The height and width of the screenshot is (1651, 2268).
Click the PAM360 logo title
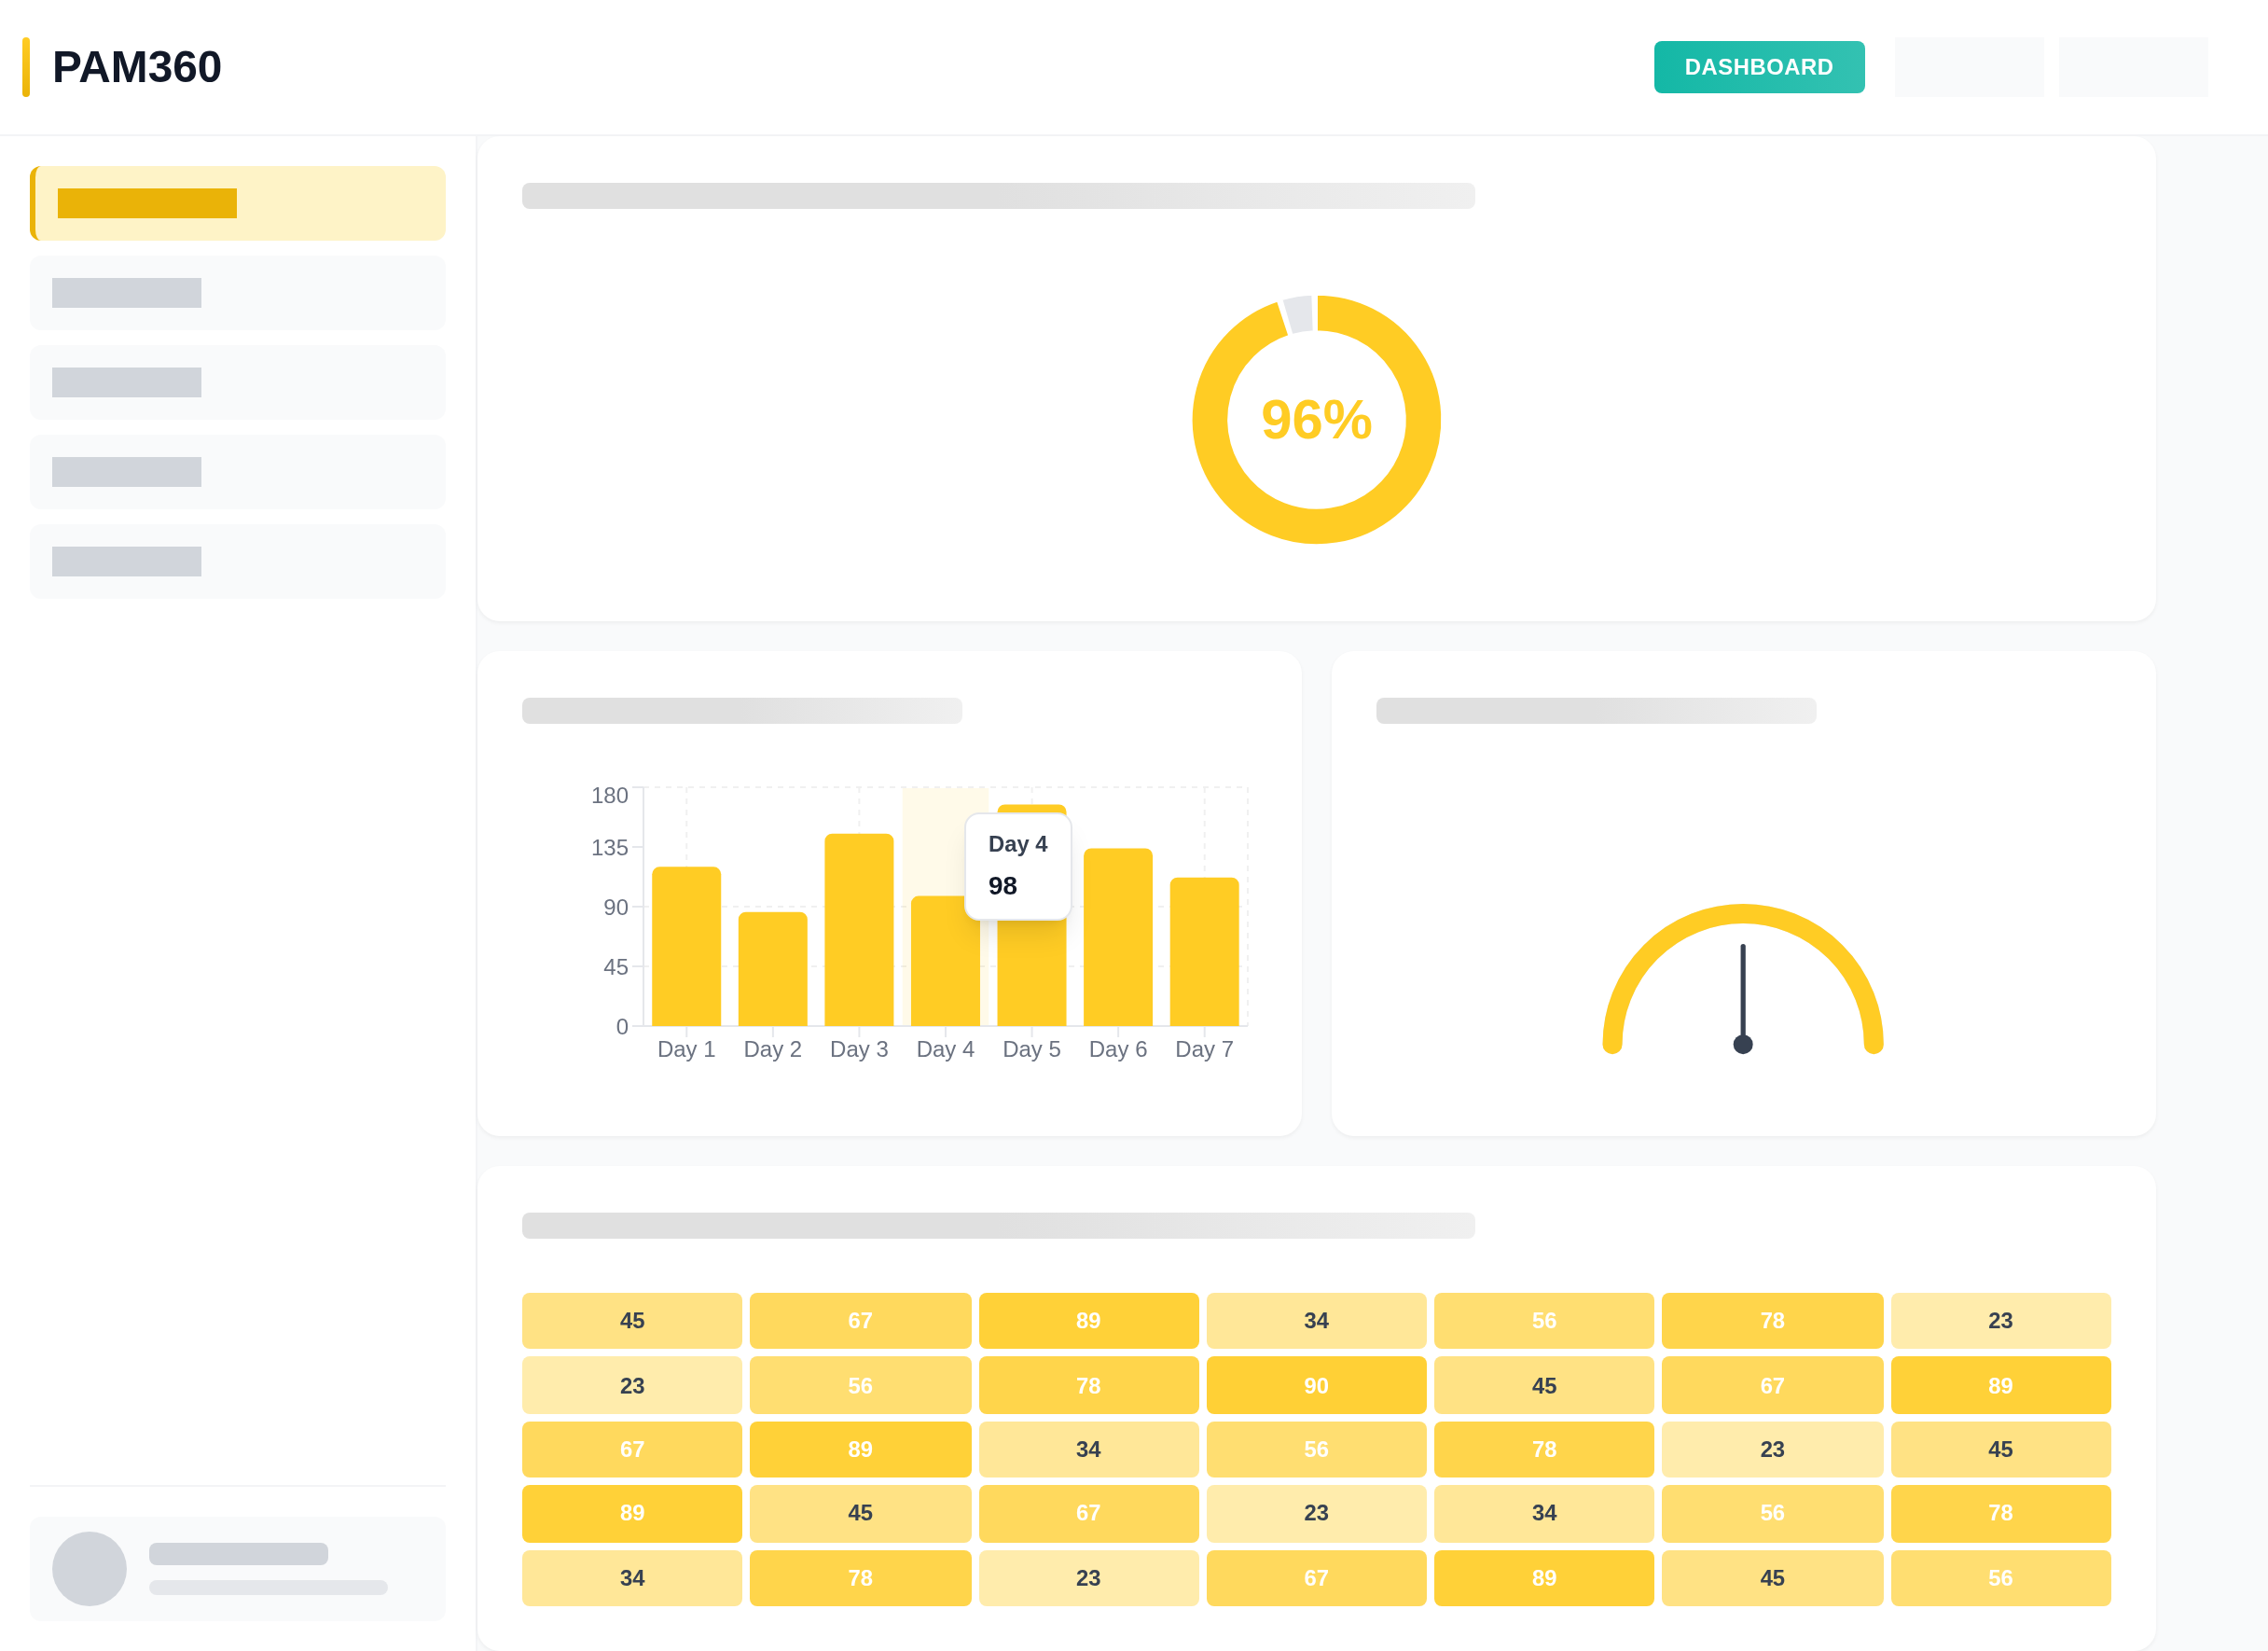click(136, 67)
